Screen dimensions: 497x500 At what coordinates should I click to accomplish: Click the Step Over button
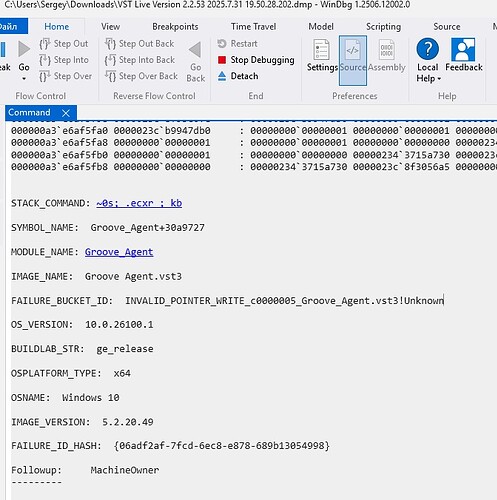(x=65, y=76)
